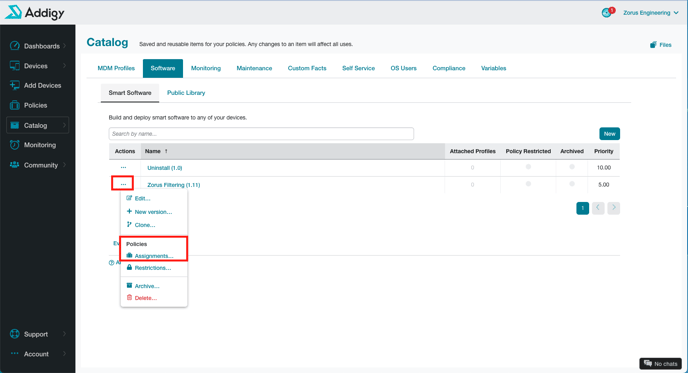688x373 pixels.
Task: Open actions menu for Zorus Filtering (1.11)
Action: [123, 184]
